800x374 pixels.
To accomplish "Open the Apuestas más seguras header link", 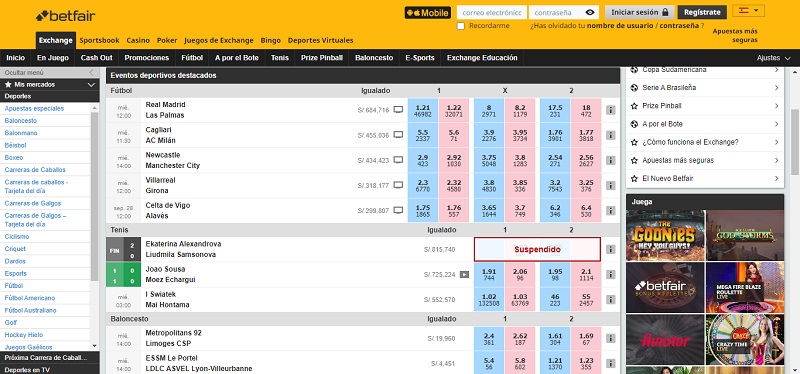I will tap(735, 36).
